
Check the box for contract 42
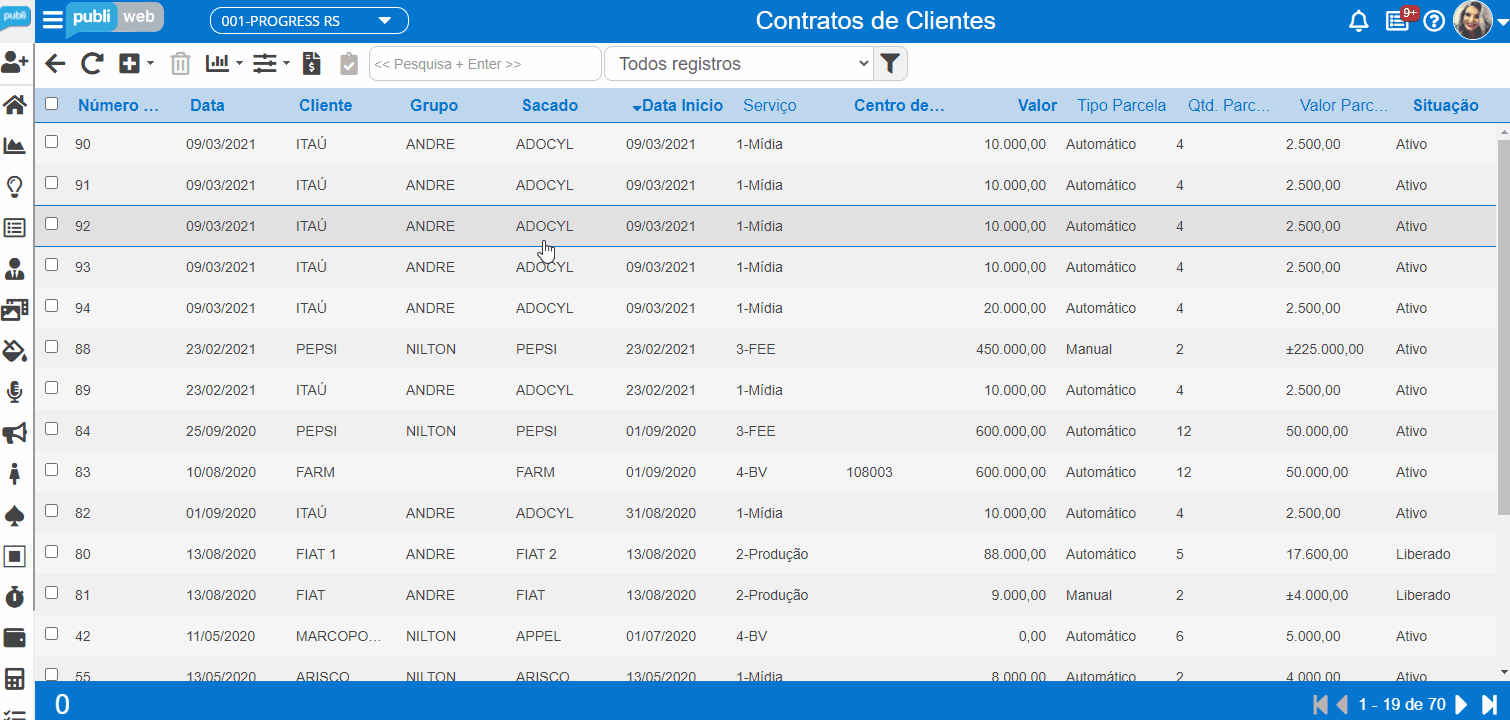(x=52, y=634)
